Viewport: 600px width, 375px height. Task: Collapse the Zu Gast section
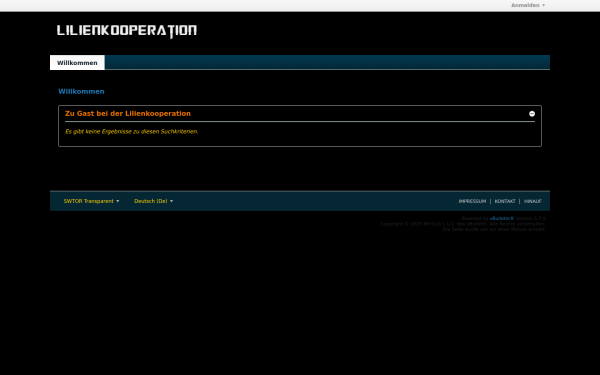pos(532,114)
